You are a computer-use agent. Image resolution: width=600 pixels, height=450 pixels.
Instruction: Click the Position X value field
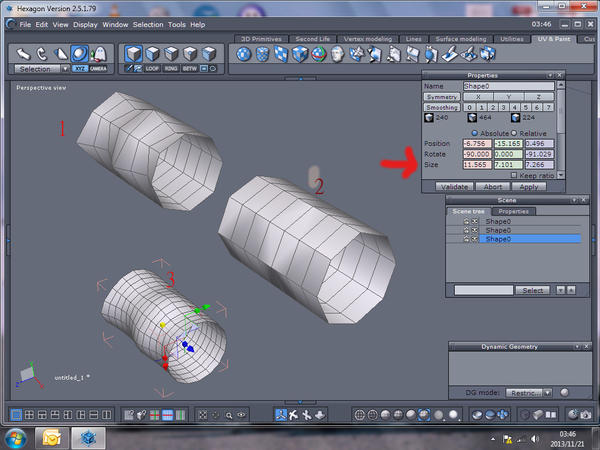(477, 143)
